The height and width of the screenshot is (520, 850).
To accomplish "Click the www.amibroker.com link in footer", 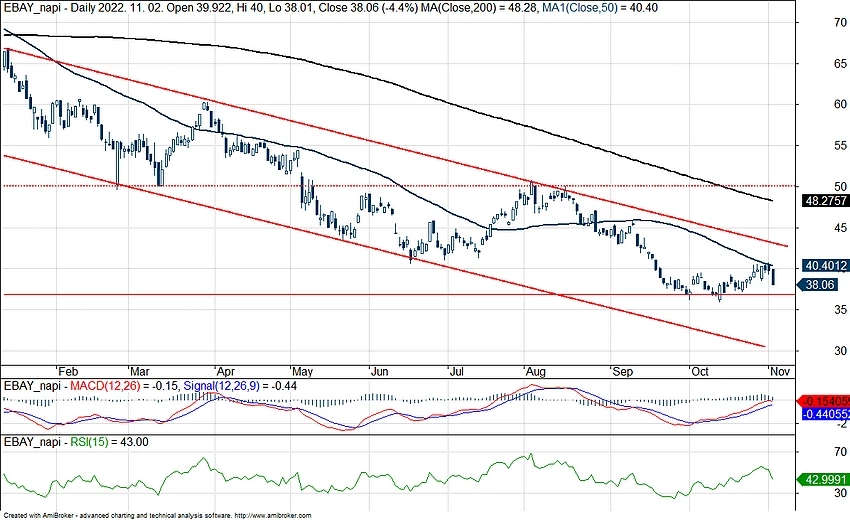I will coord(273,516).
